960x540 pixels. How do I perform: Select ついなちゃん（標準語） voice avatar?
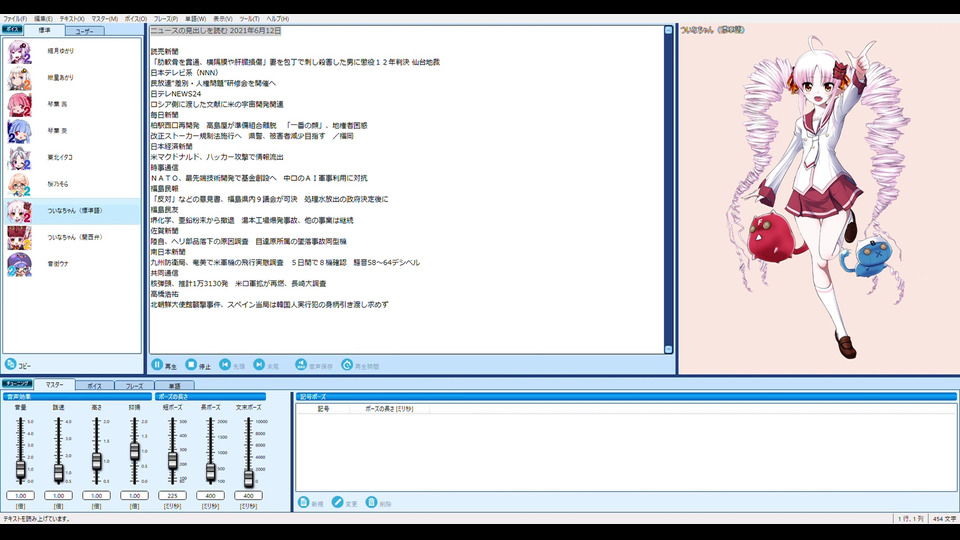[x=20, y=211]
